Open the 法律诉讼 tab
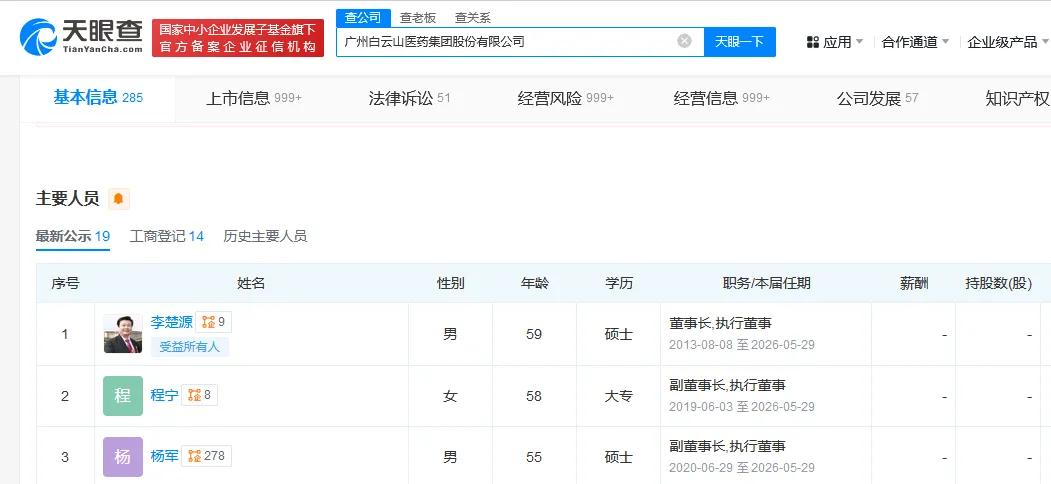The image size is (1051, 484). click(x=409, y=99)
